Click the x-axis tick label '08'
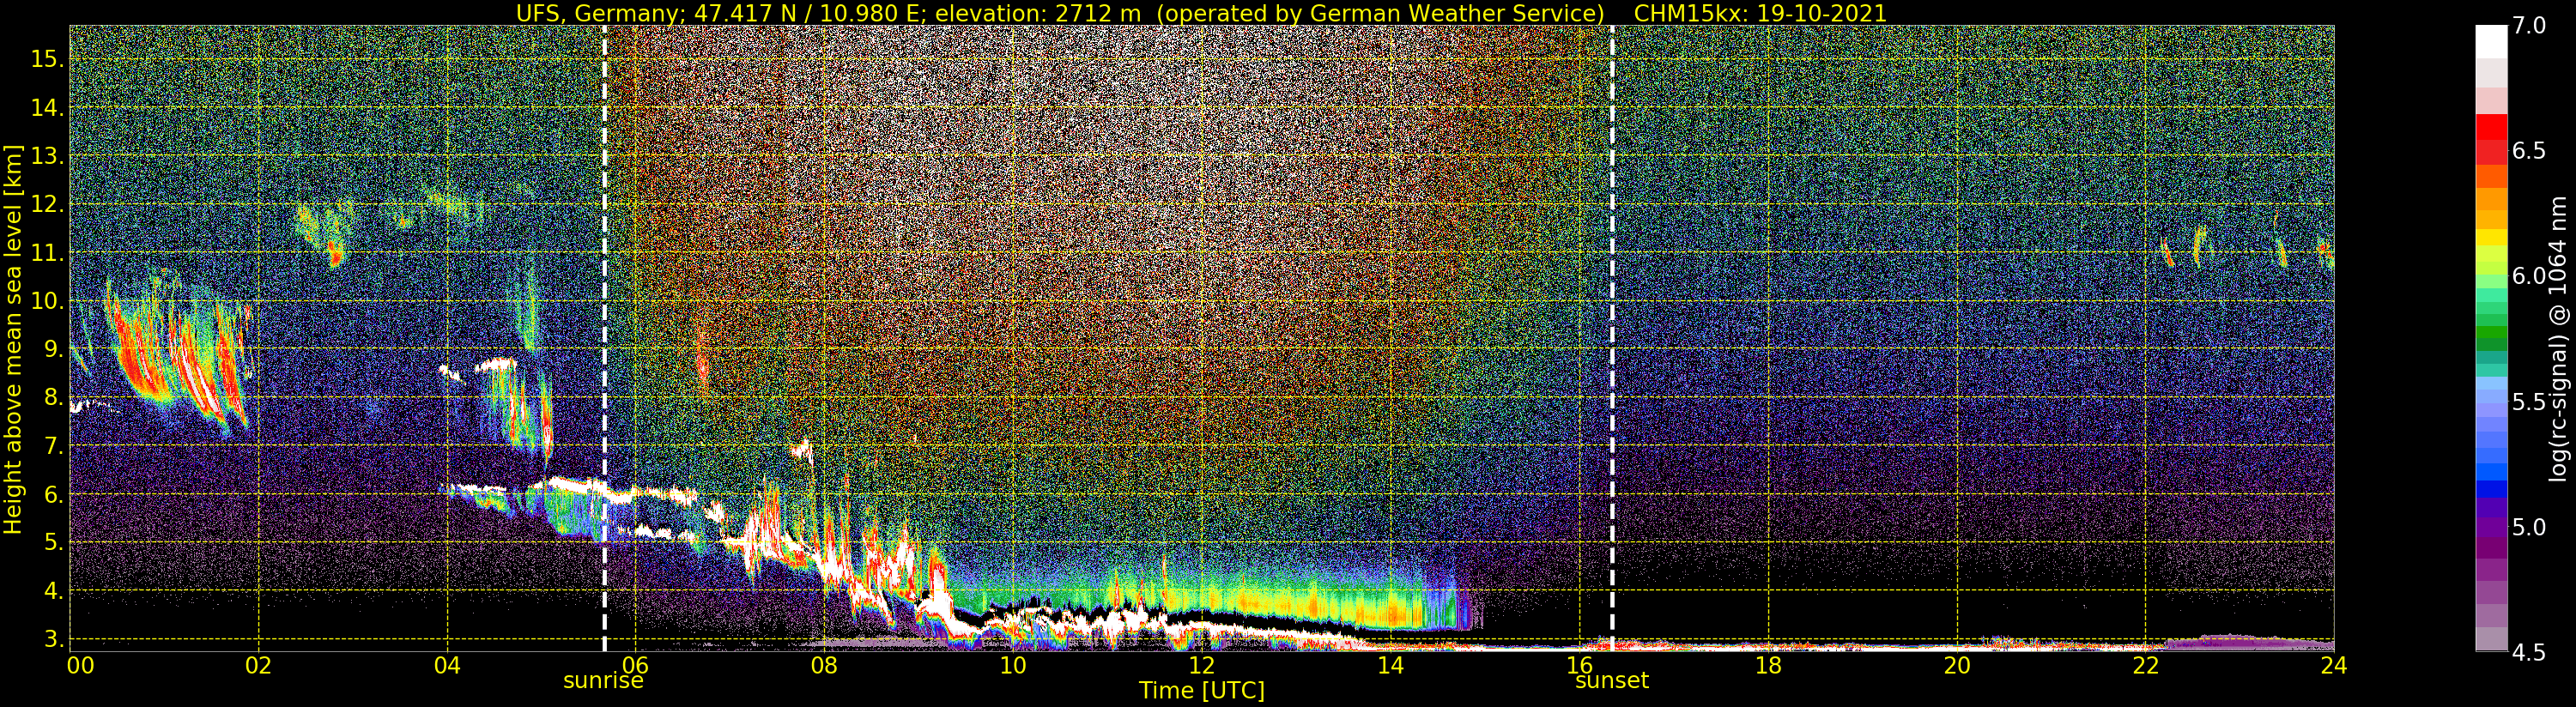2576x707 pixels. (x=824, y=665)
